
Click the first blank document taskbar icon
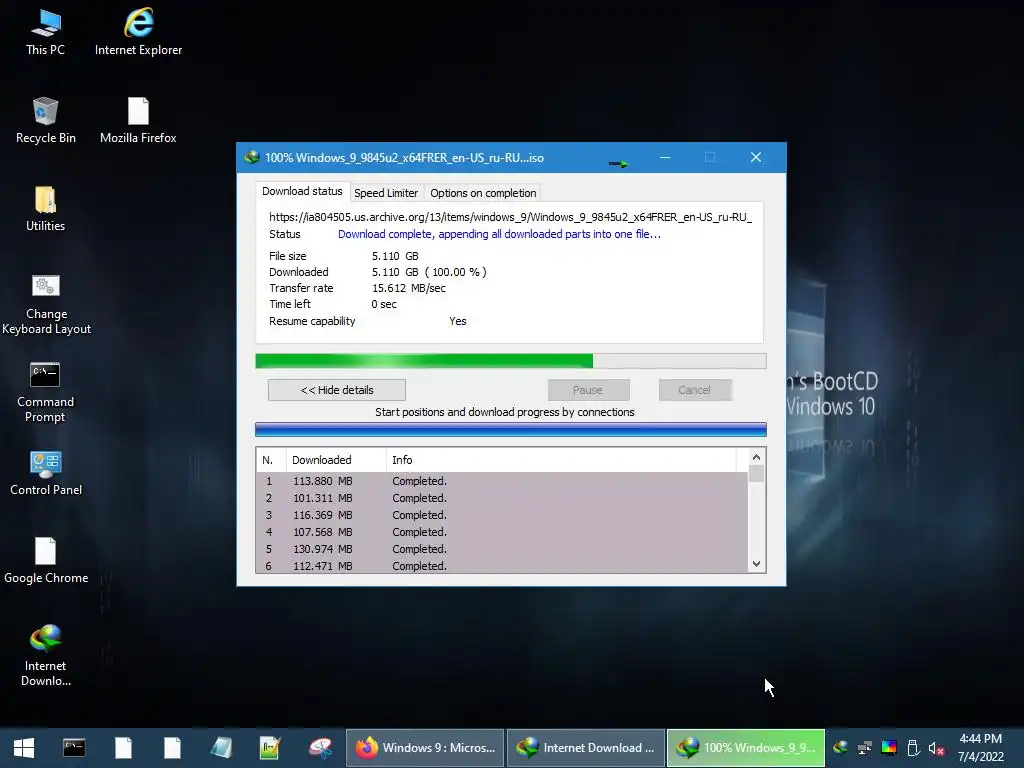tap(123, 748)
